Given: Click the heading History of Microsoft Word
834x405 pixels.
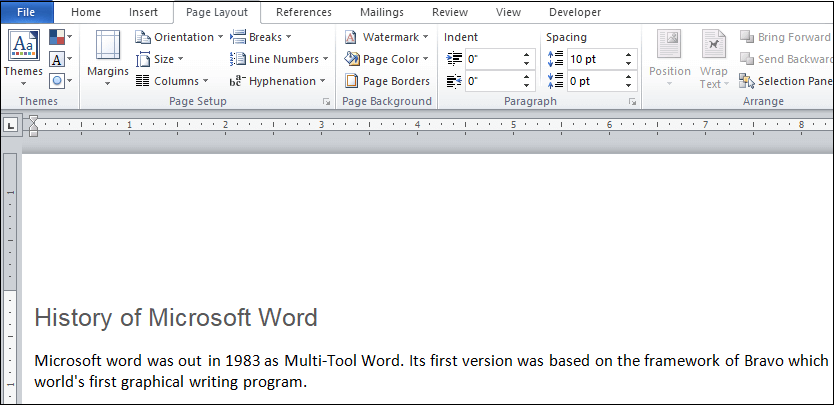Looking at the screenshot, I should [176, 318].
